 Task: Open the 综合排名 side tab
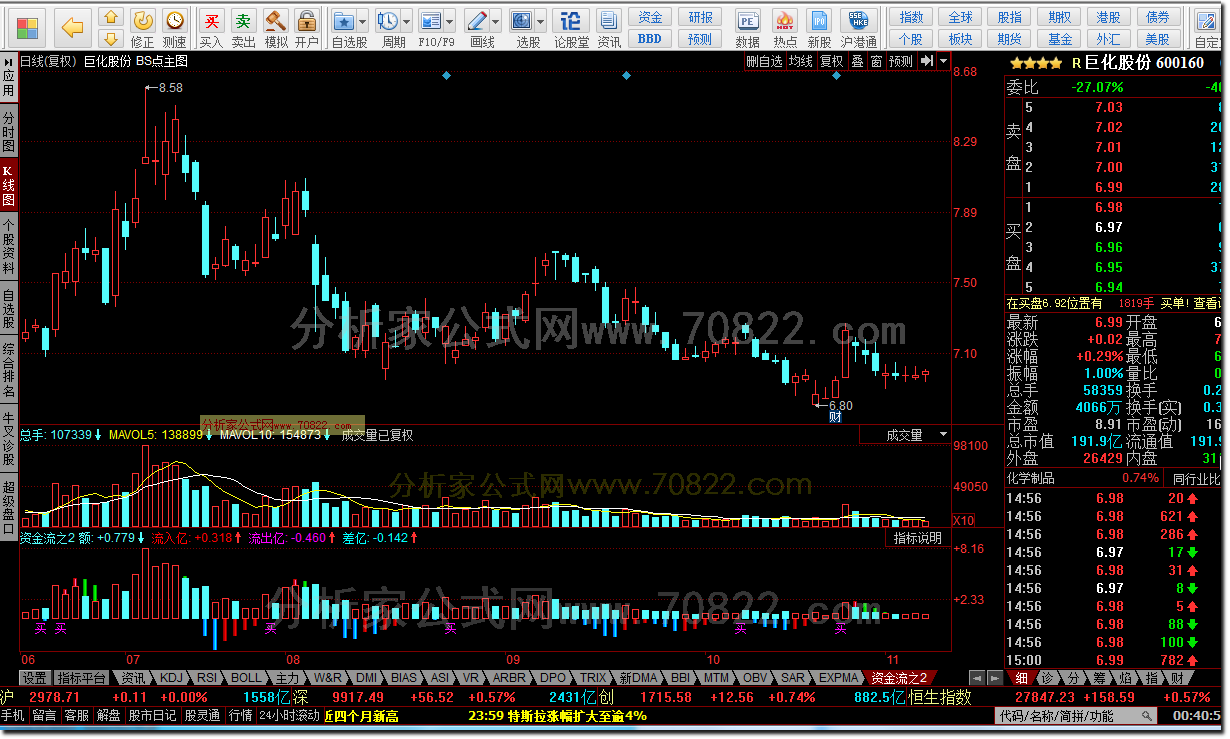pyautogui.click(x=8, y=371)
